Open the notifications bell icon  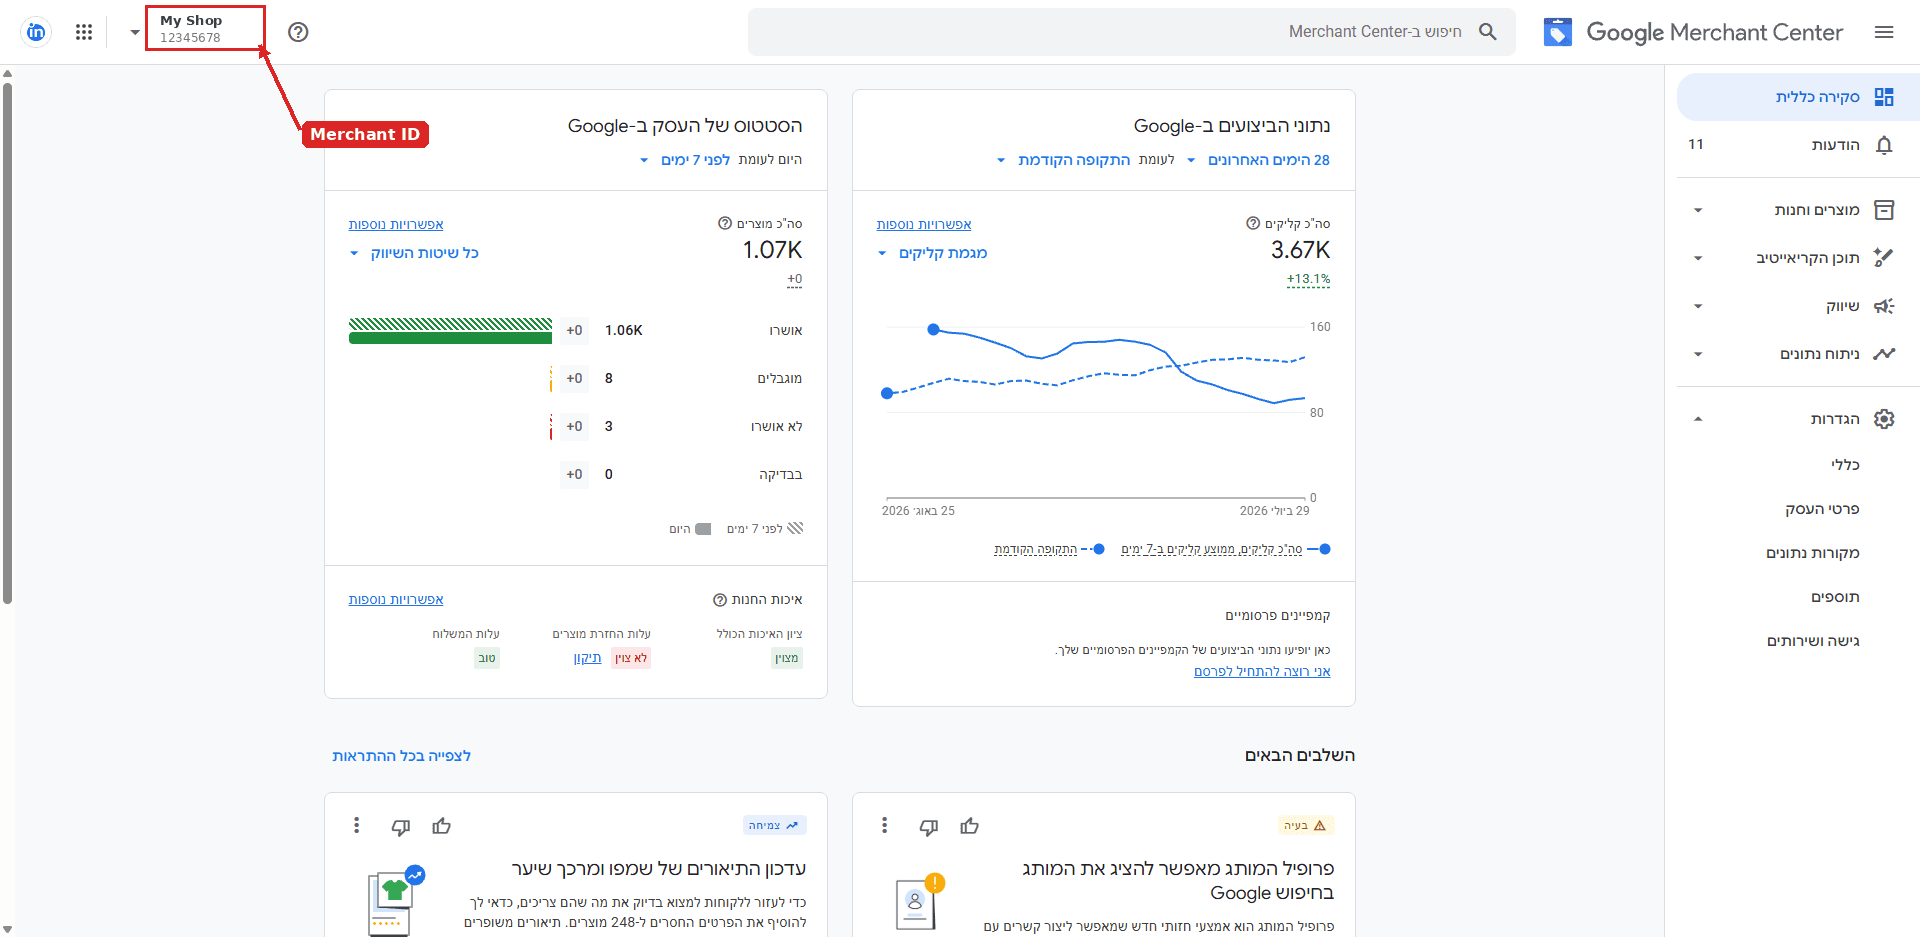[x=1884, y=145]
